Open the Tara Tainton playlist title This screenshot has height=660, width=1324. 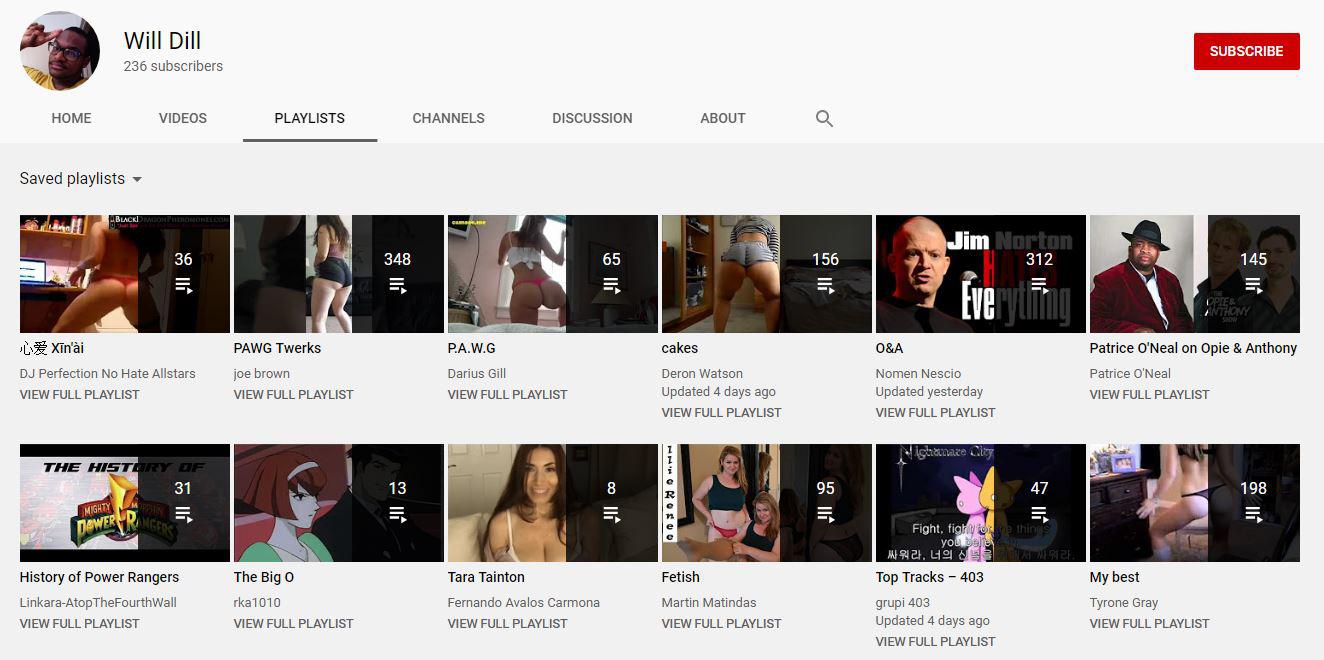tap(486, 577)
